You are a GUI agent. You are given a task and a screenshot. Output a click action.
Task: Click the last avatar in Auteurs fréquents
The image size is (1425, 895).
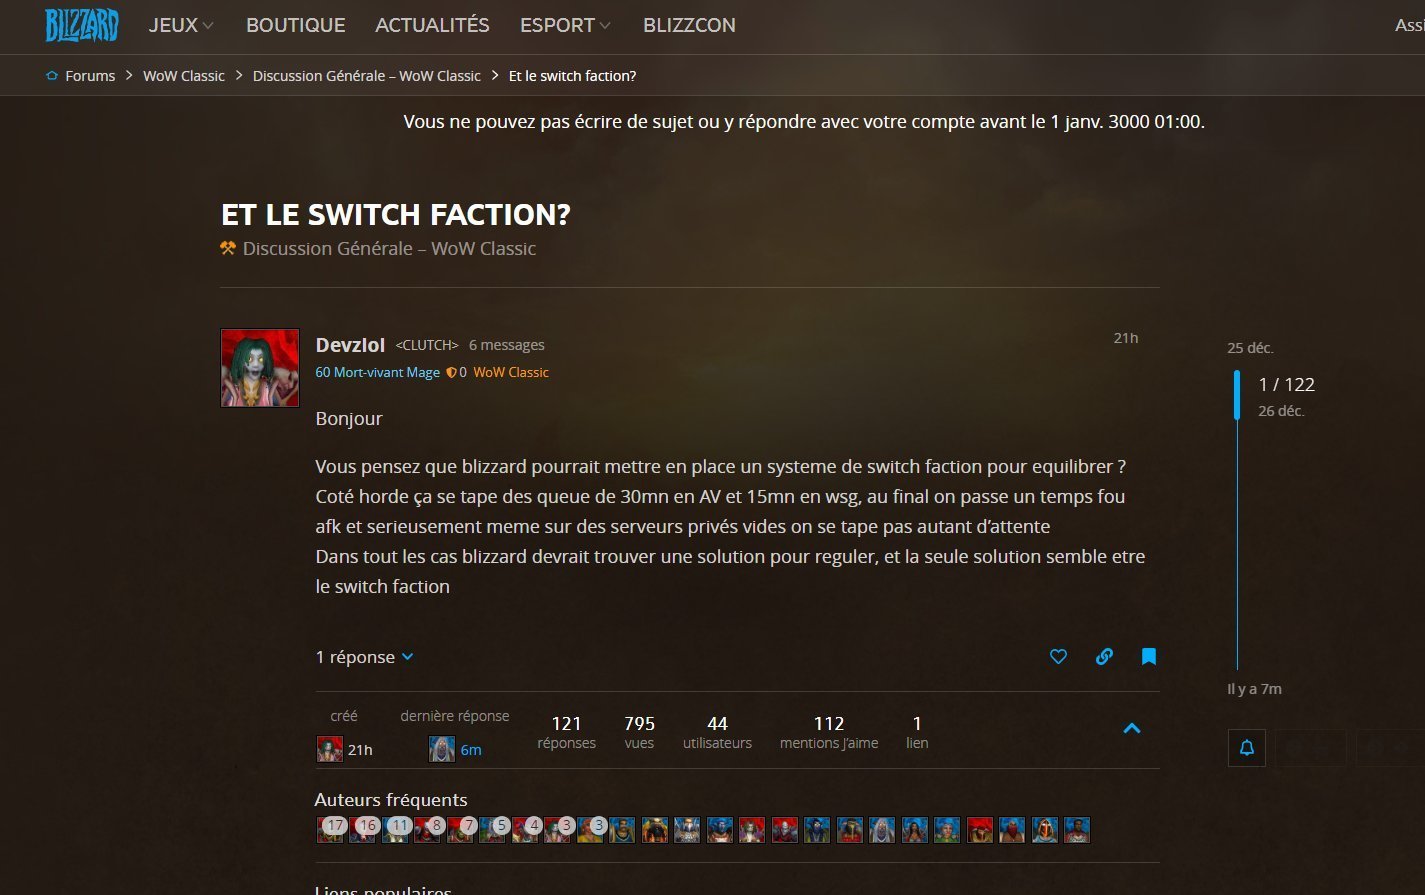1077,830
